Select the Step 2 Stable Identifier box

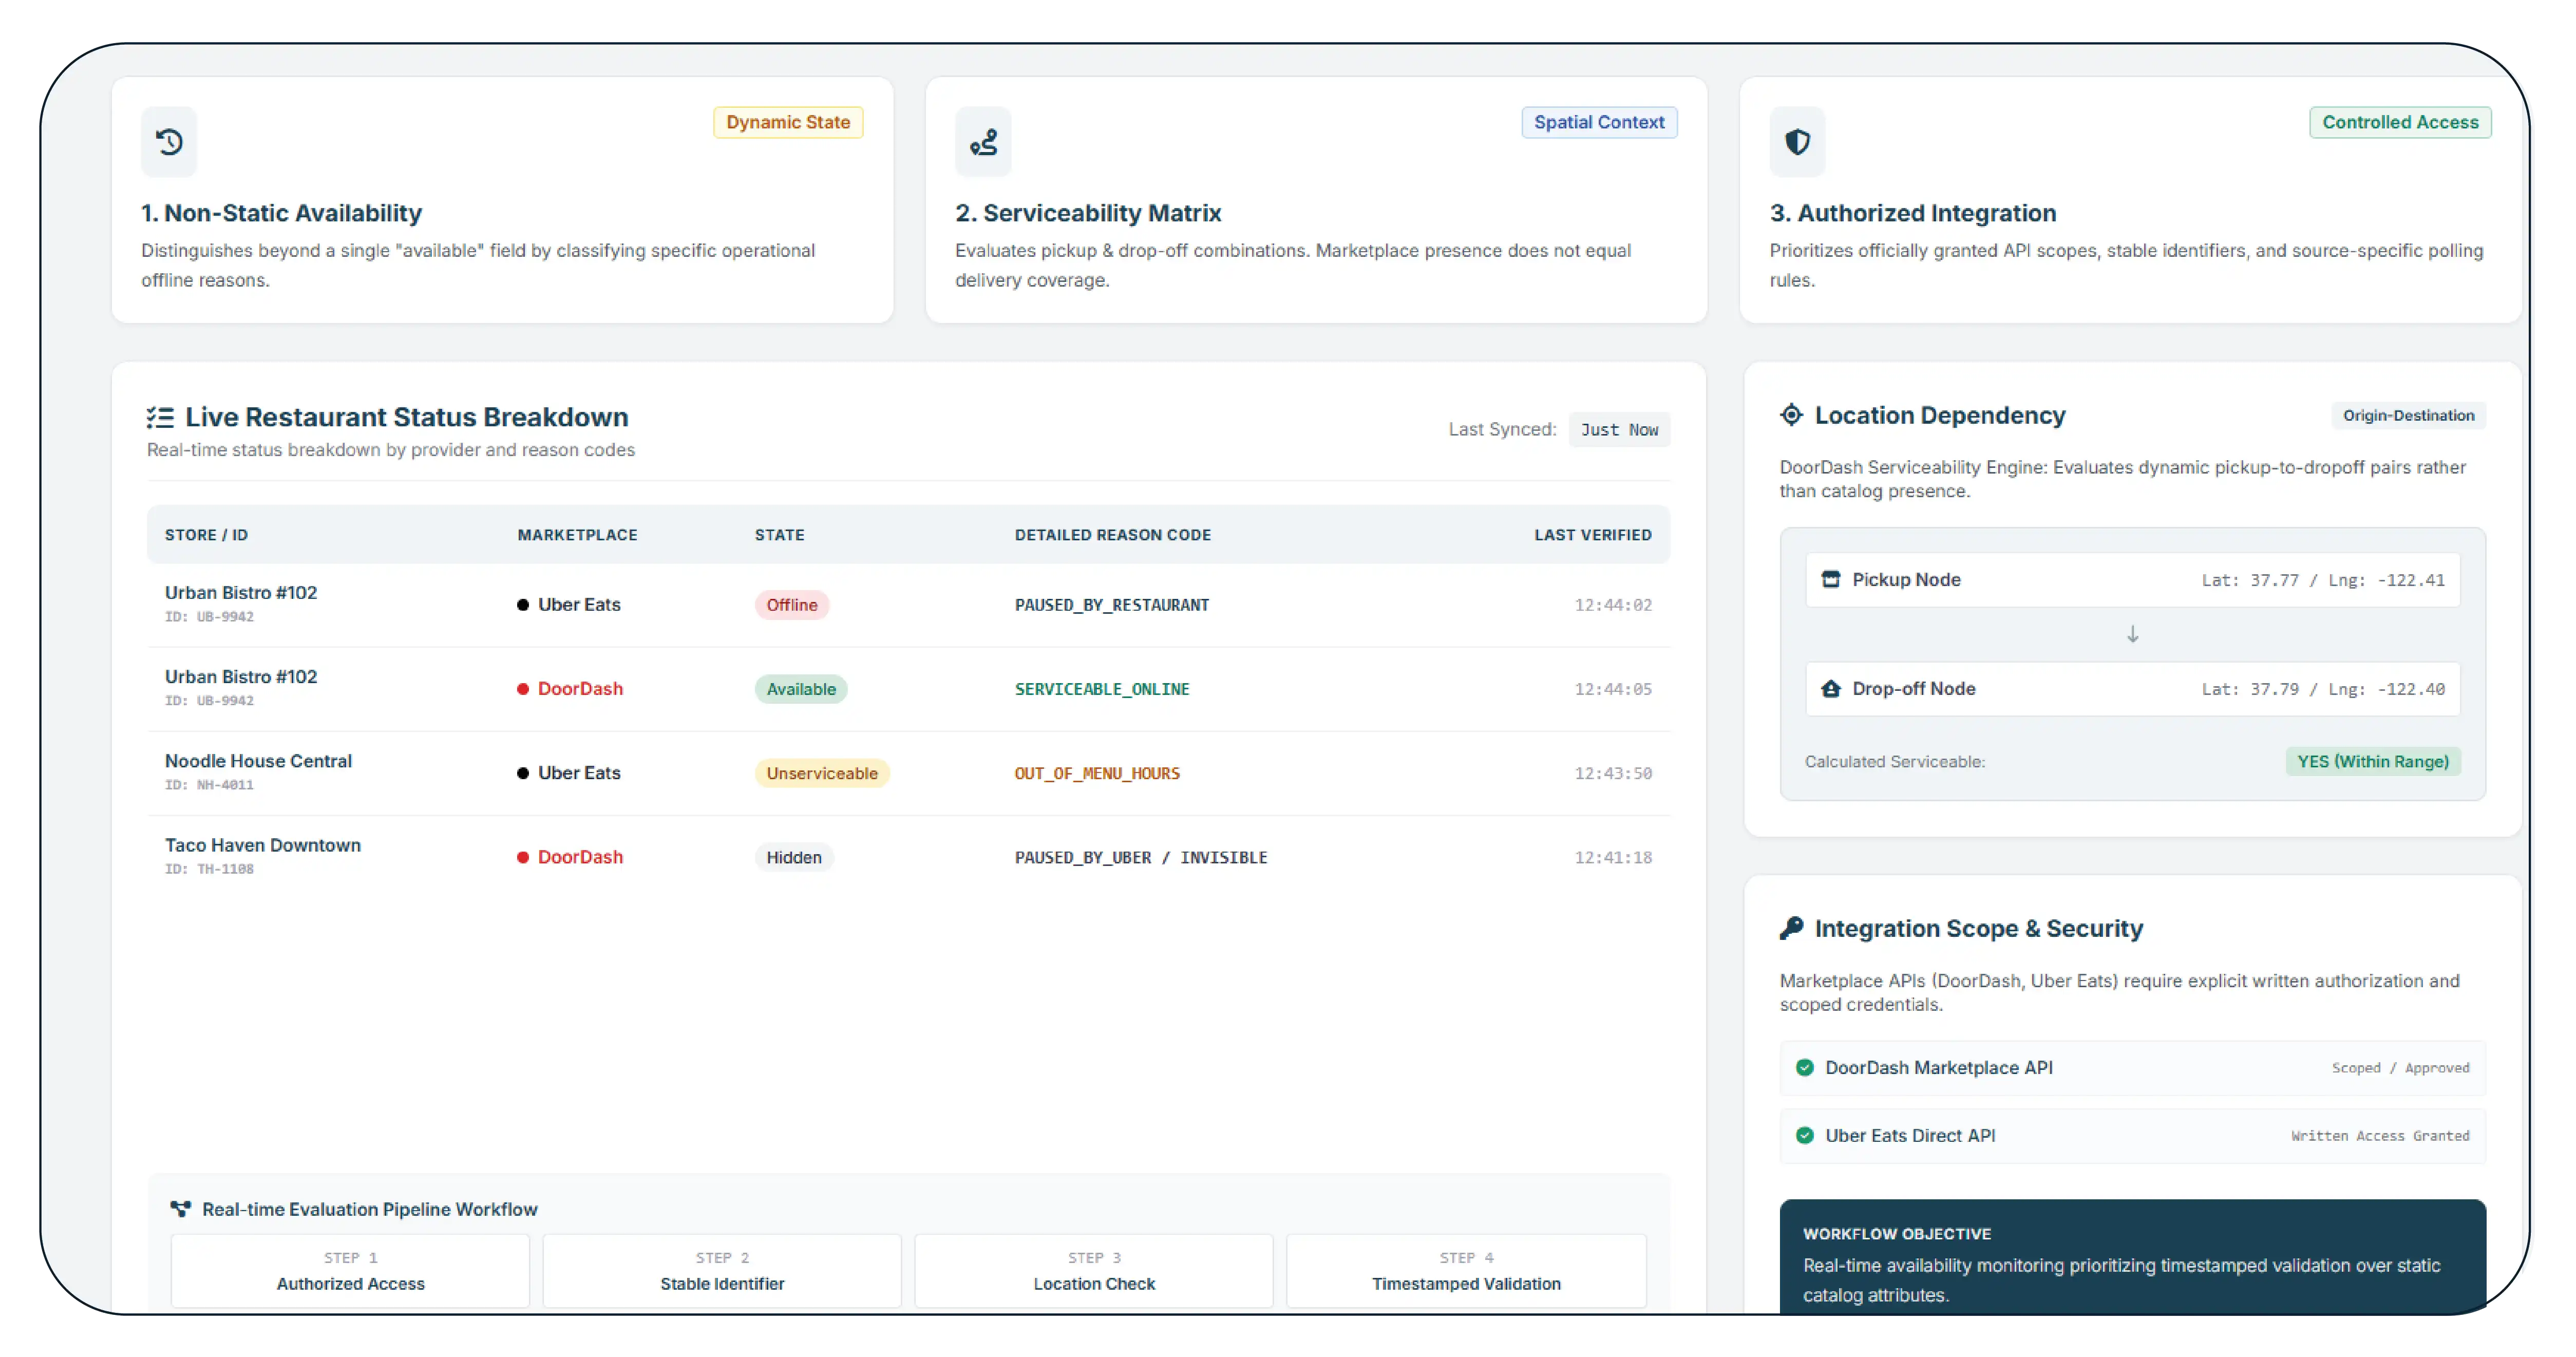point(722,1270)
